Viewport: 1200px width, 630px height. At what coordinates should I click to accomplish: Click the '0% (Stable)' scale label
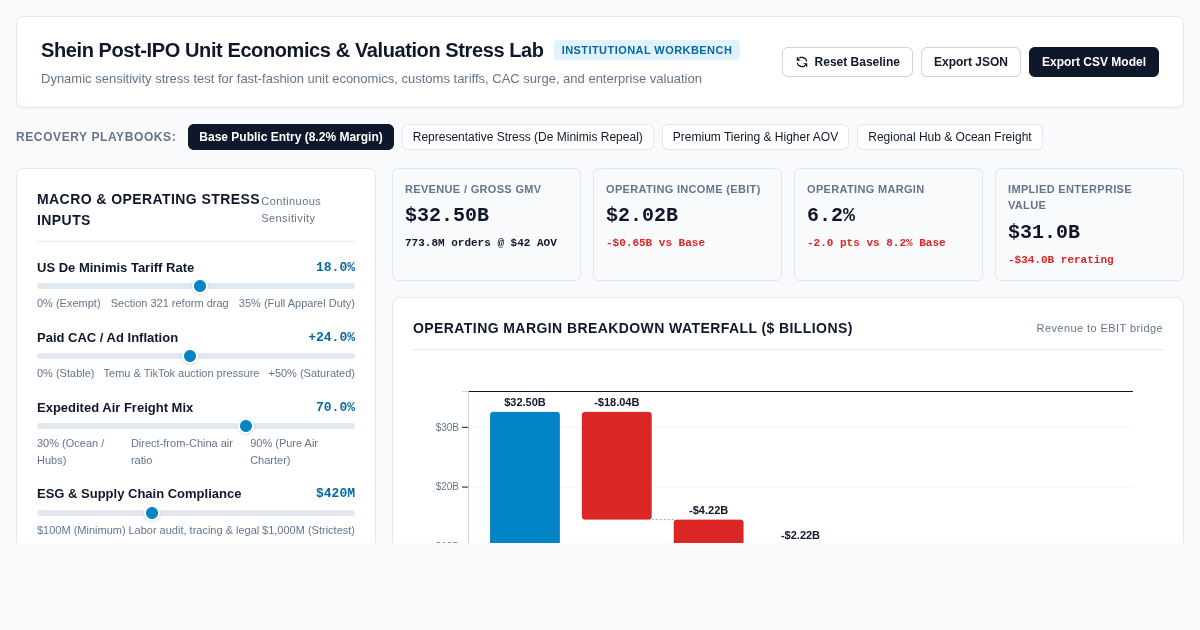pyautogui.click(x=66, y=373)
